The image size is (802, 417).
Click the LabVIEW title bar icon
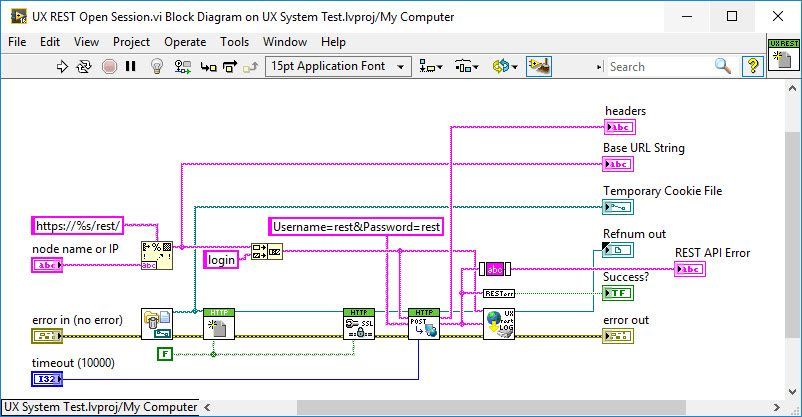(19, 16)
